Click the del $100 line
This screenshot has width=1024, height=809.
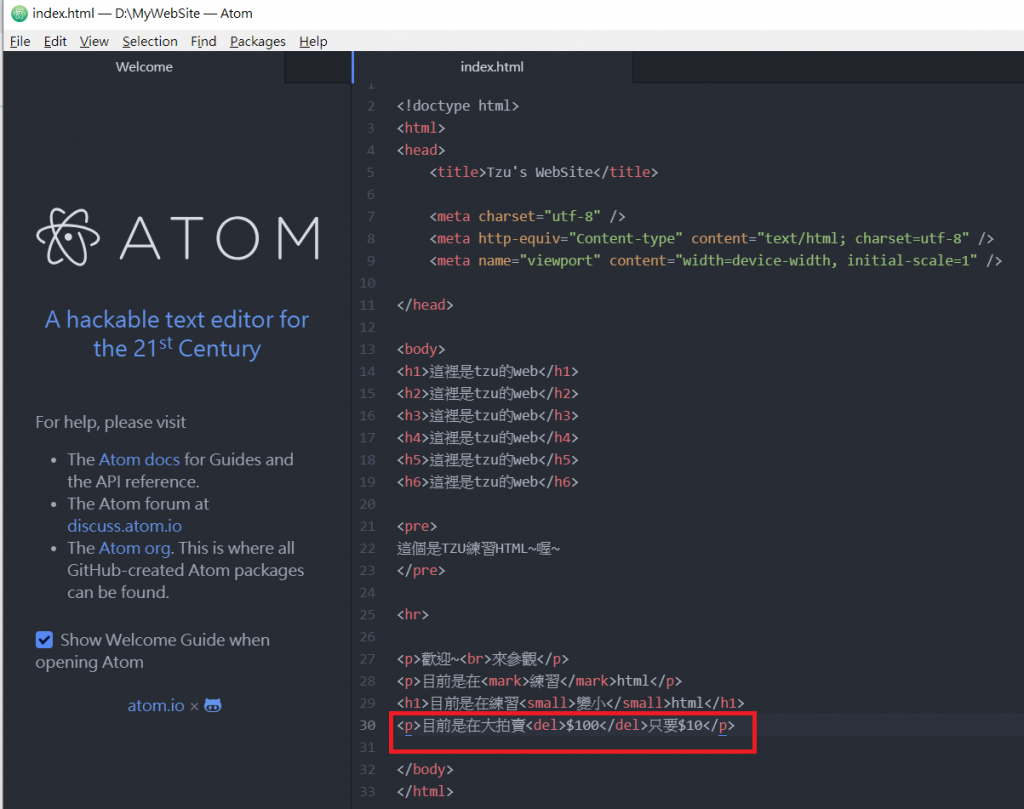point(566,725)
